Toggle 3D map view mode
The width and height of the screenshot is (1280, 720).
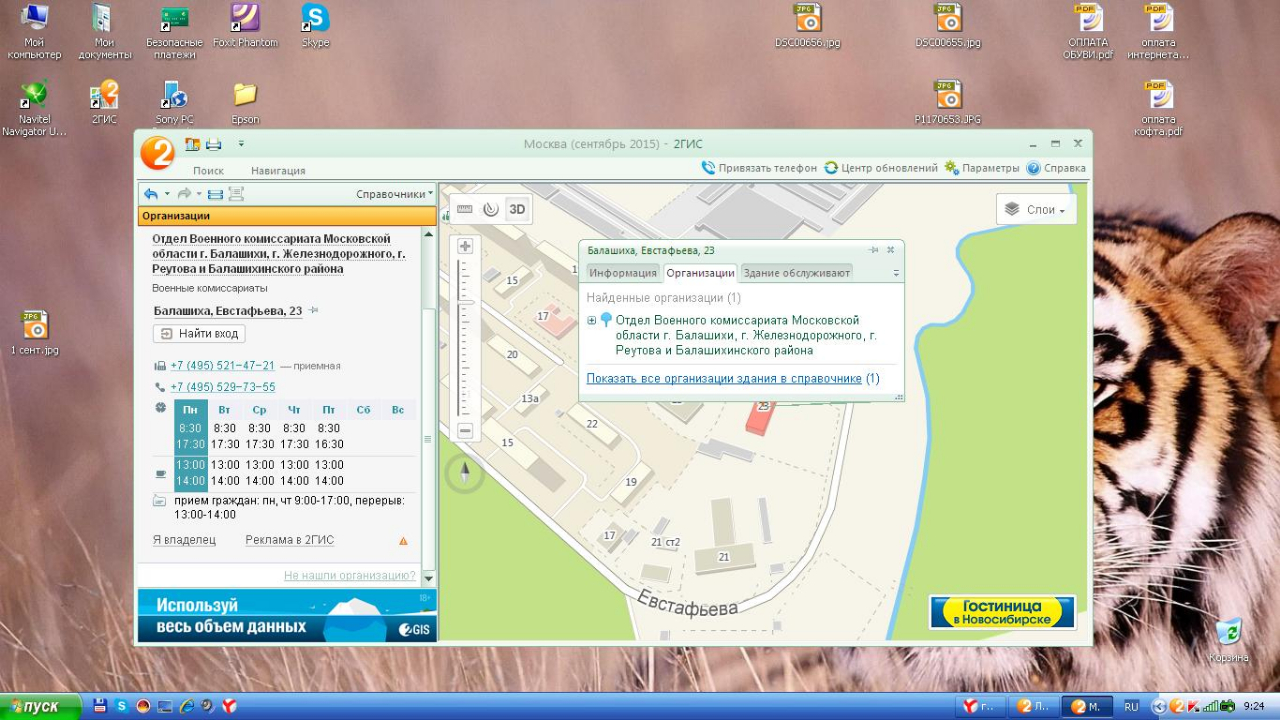(x=517, y=209)
